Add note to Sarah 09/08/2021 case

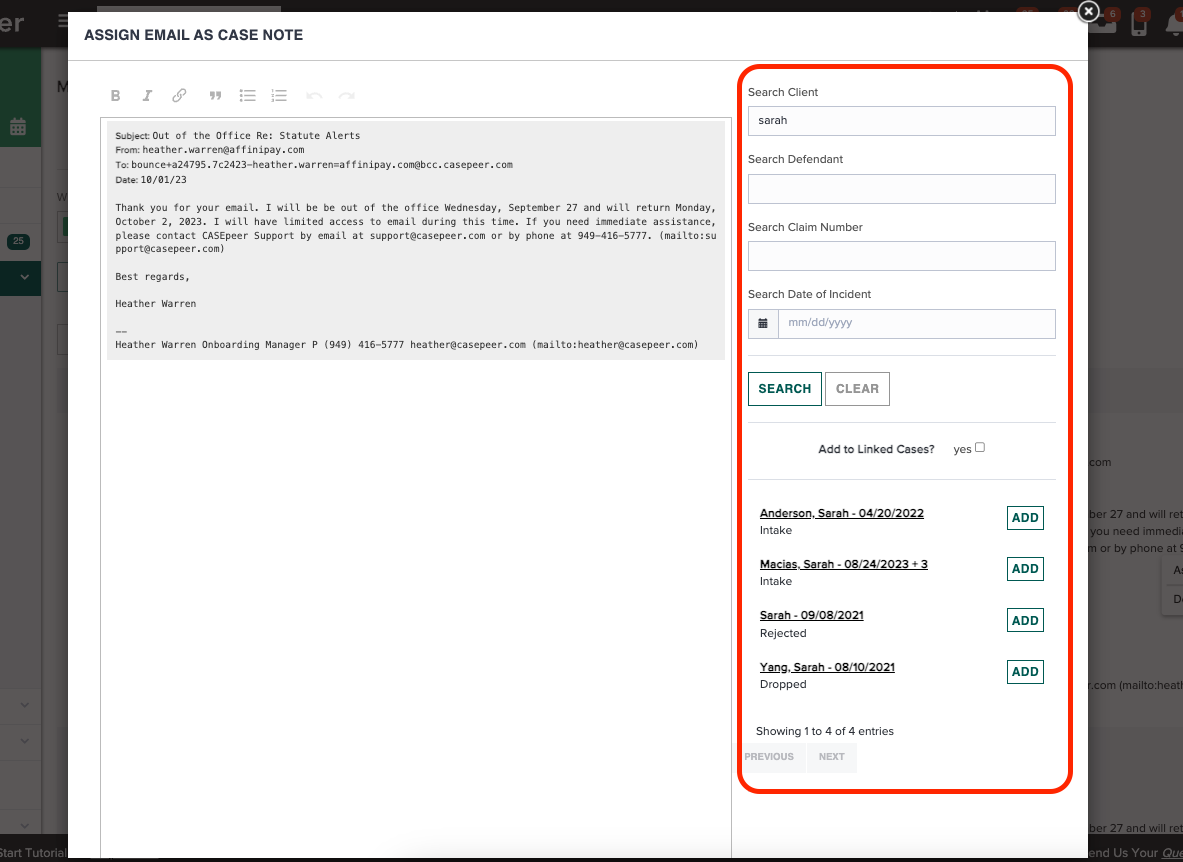pyautogui.click(x=1025, y=621)
